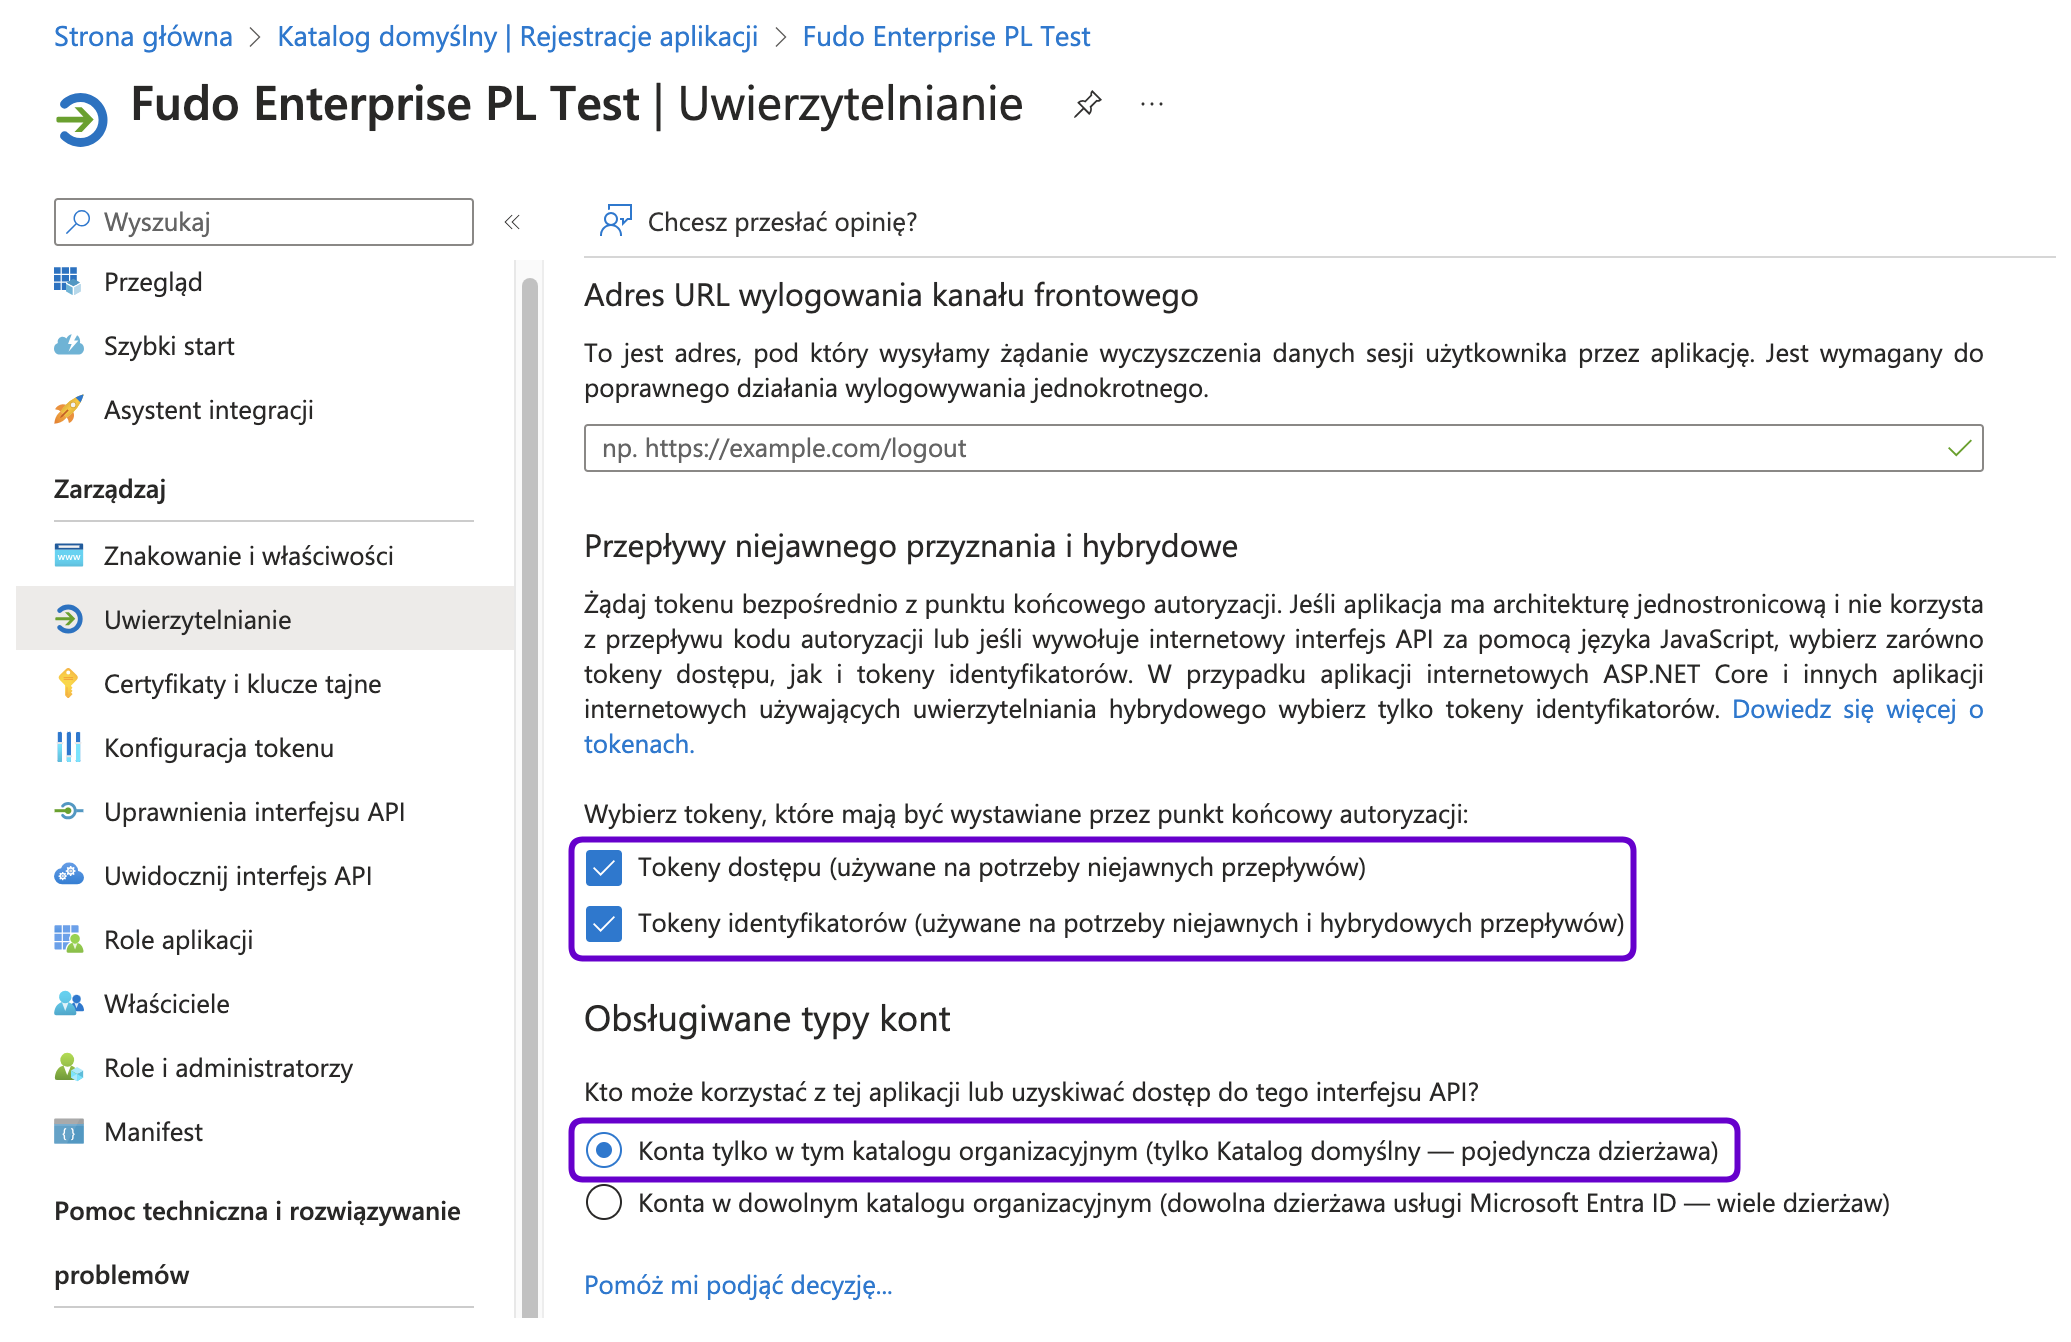
Task: Click the Role aplikacji icon
Action: coord(68,939)
